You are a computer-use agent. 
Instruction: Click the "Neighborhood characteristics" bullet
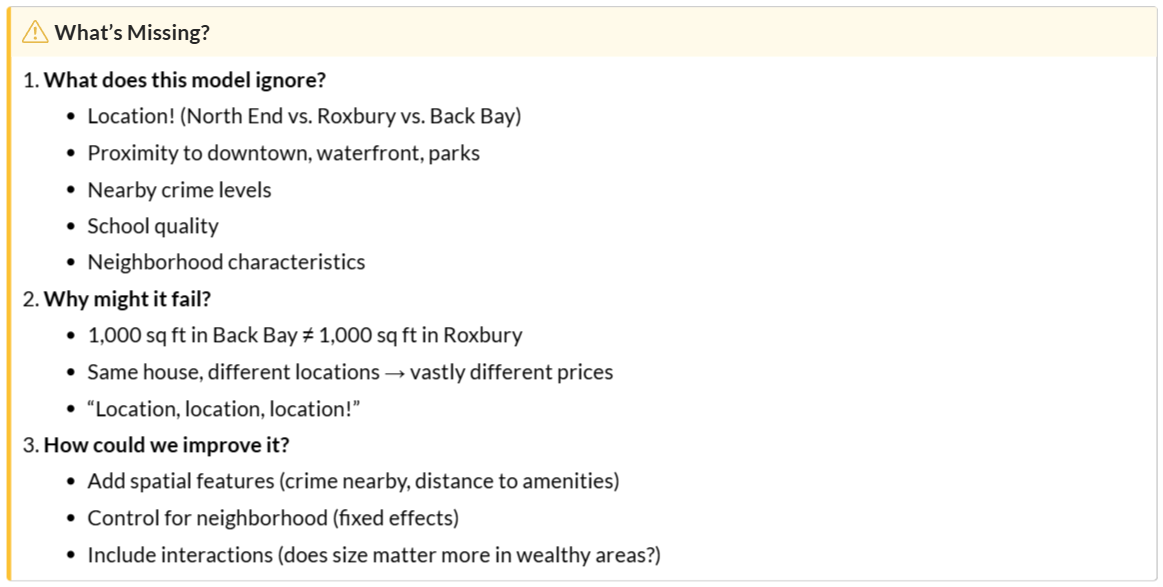click(x=226, y=262)
